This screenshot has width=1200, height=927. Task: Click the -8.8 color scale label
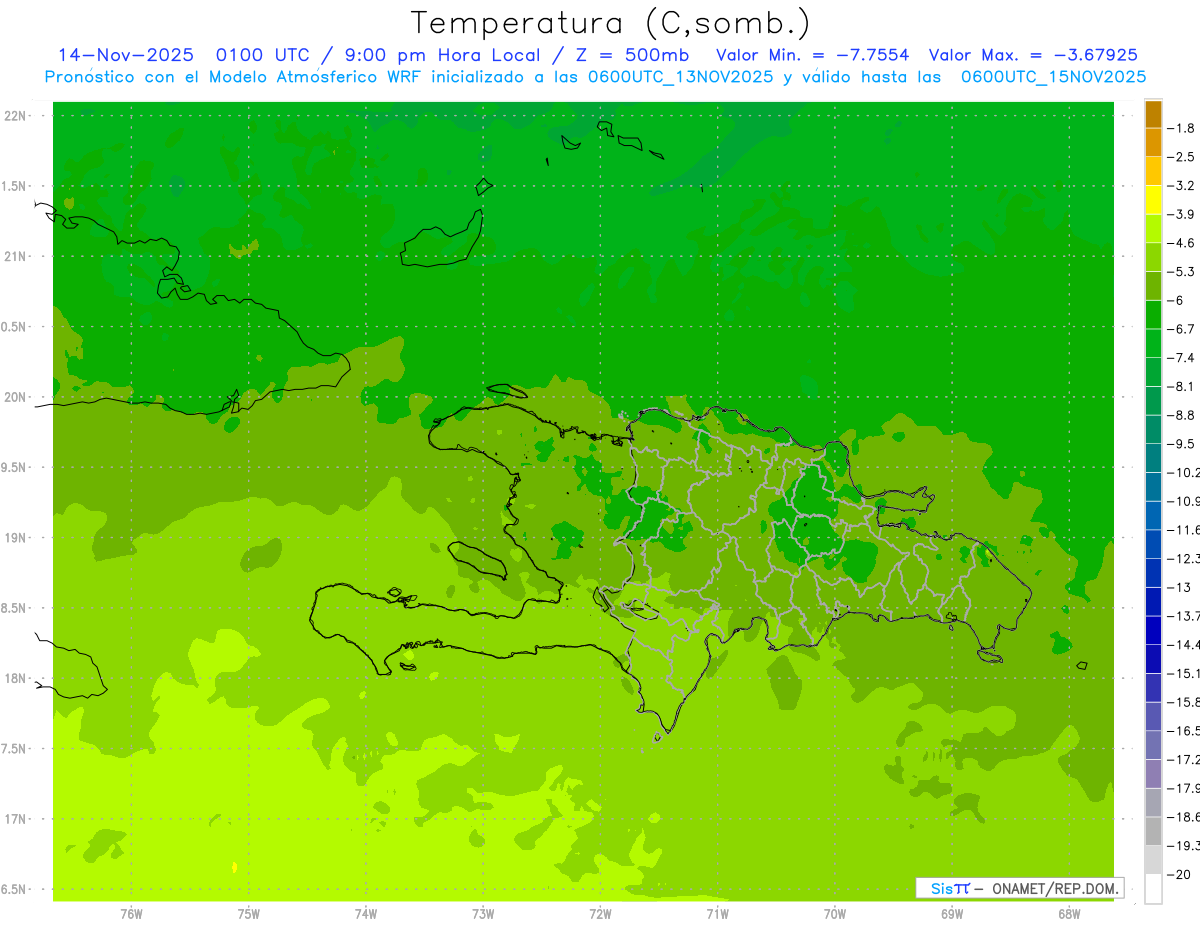point(1180,415)
